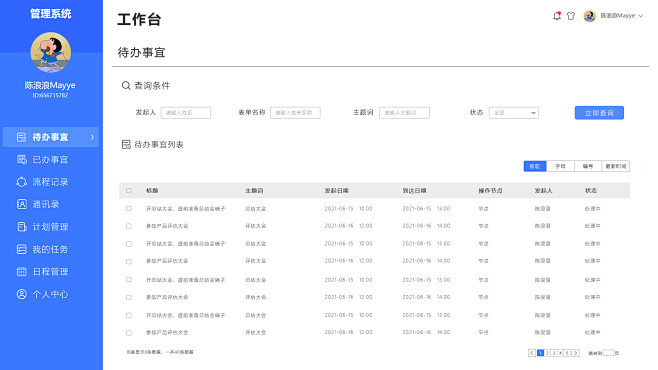
Task: Click the 到达日期 column header
Action: [x=415, y=190]
